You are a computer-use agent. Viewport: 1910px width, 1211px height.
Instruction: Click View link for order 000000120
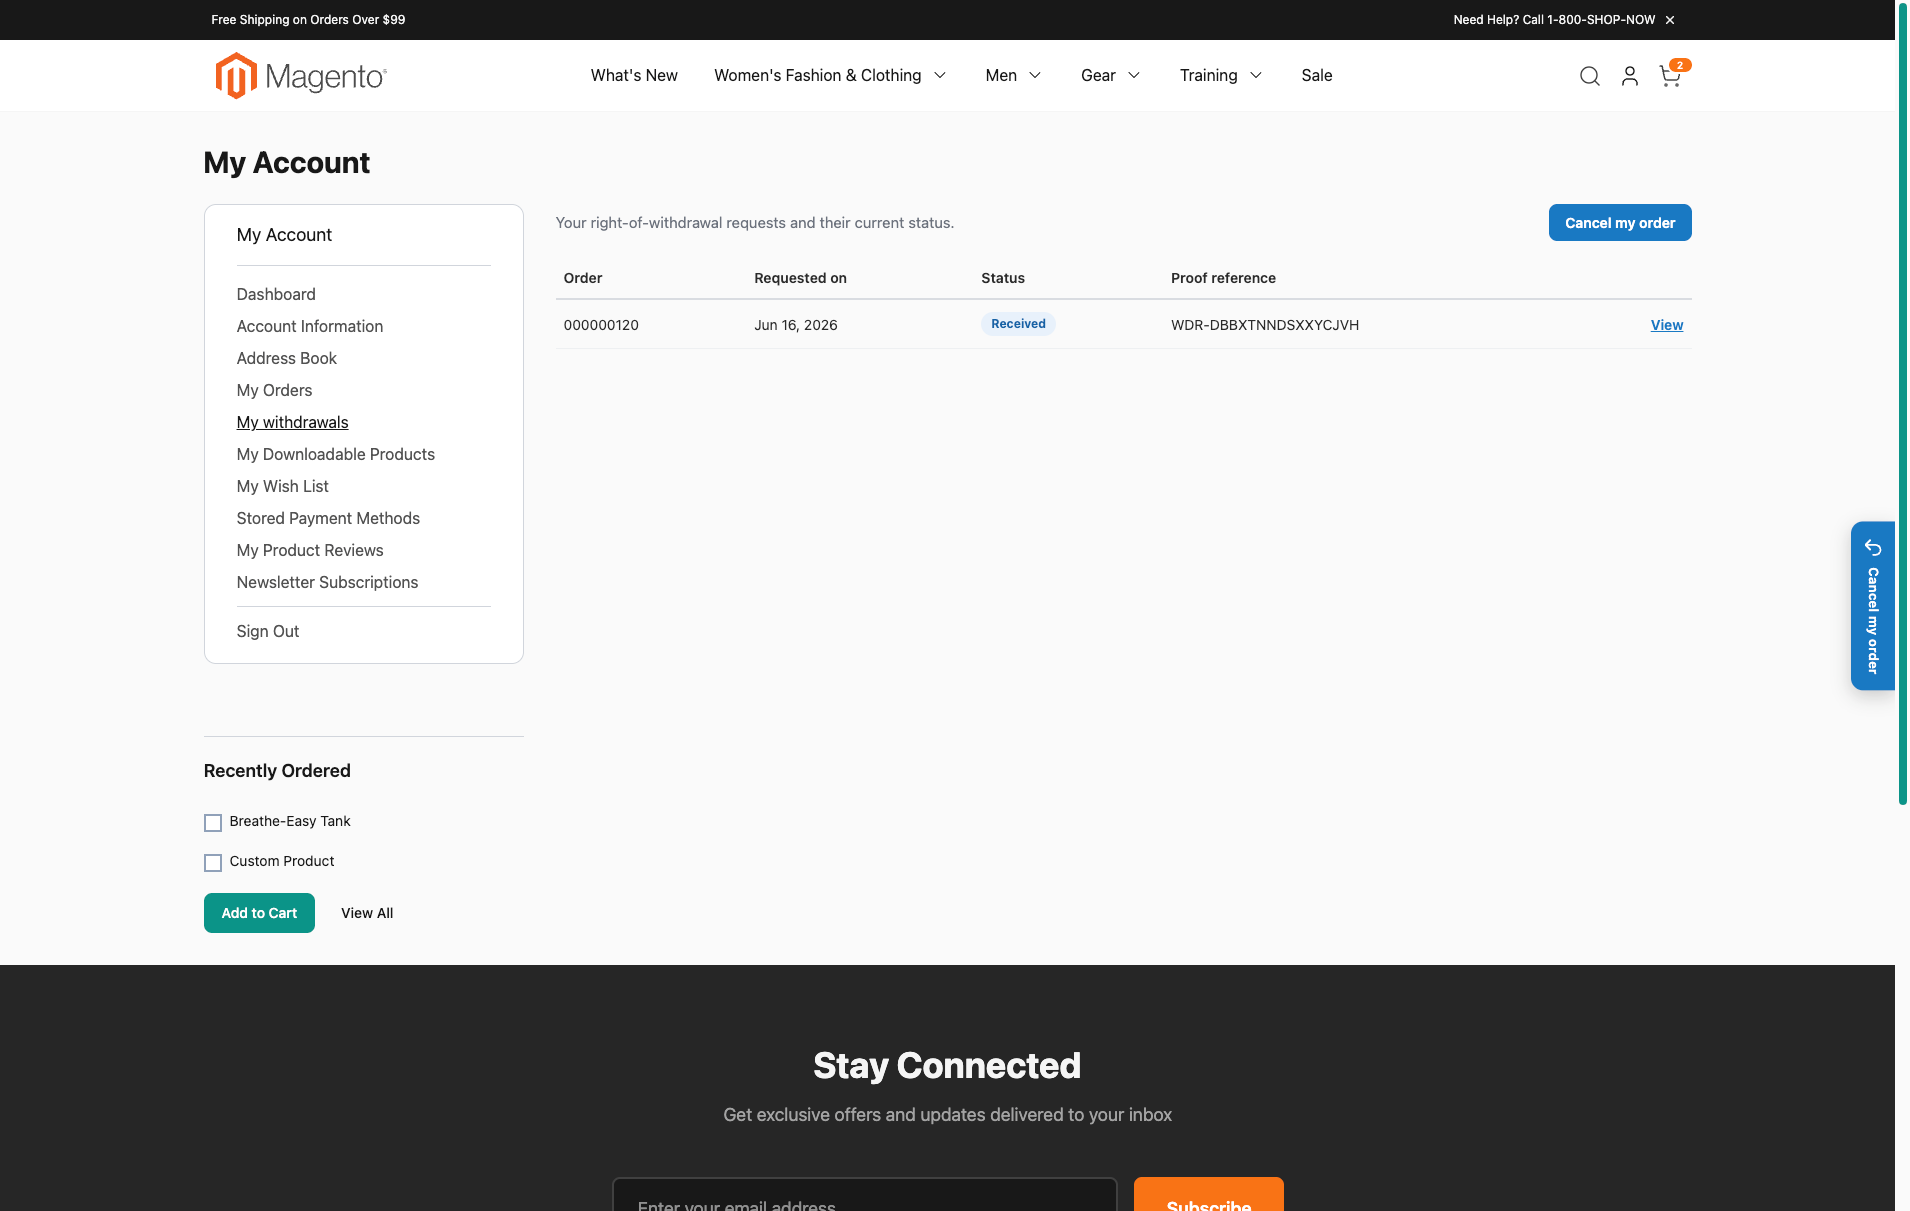pos(1667,325)
